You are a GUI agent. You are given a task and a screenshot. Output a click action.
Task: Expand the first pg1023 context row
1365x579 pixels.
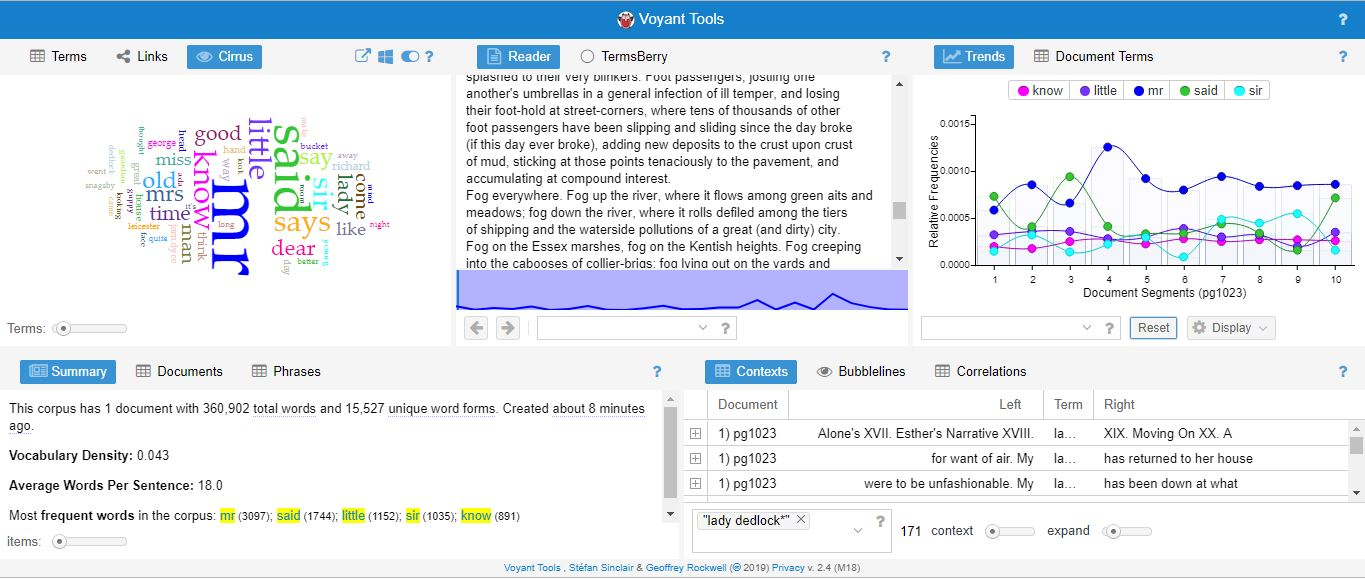(695, 433)
